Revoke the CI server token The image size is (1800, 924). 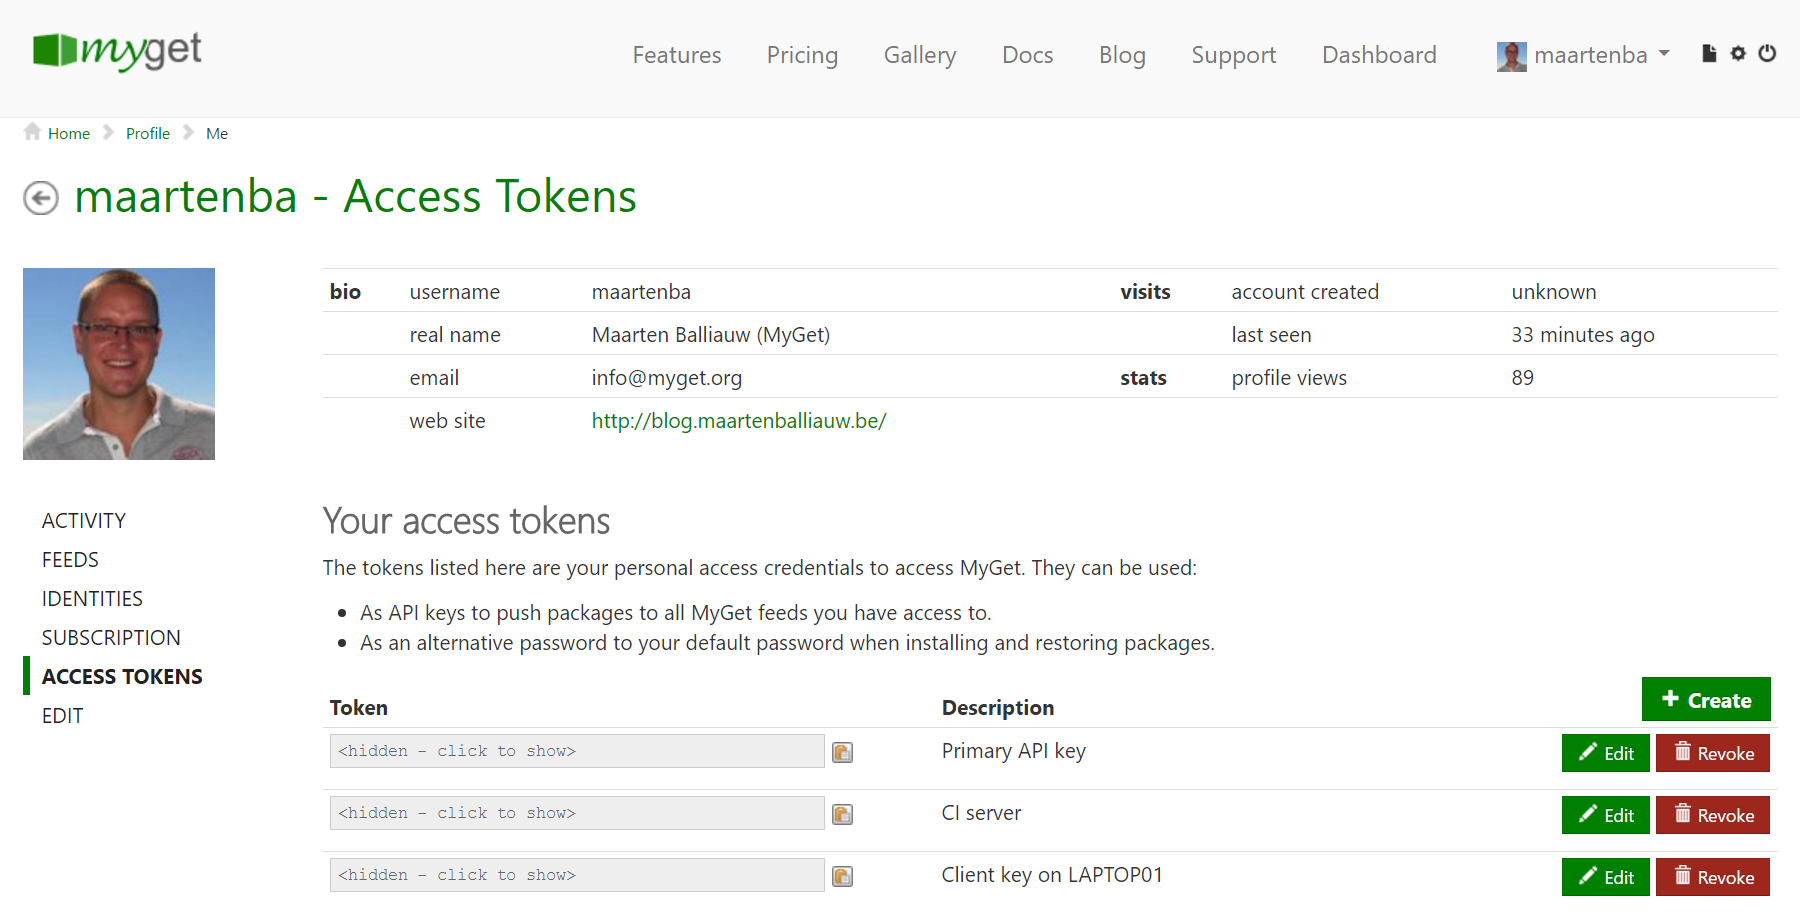click(1712, 815)
